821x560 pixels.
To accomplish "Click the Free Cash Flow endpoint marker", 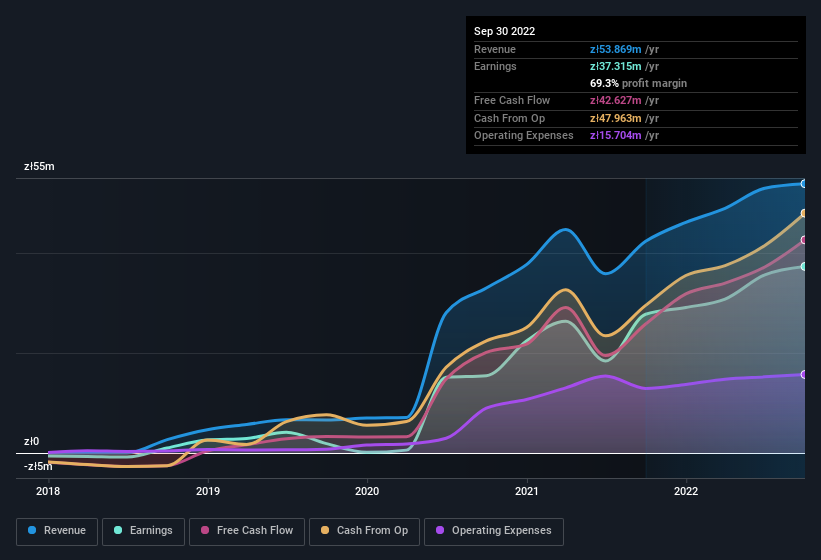I will pyautogui.click(x=804, y=240).
